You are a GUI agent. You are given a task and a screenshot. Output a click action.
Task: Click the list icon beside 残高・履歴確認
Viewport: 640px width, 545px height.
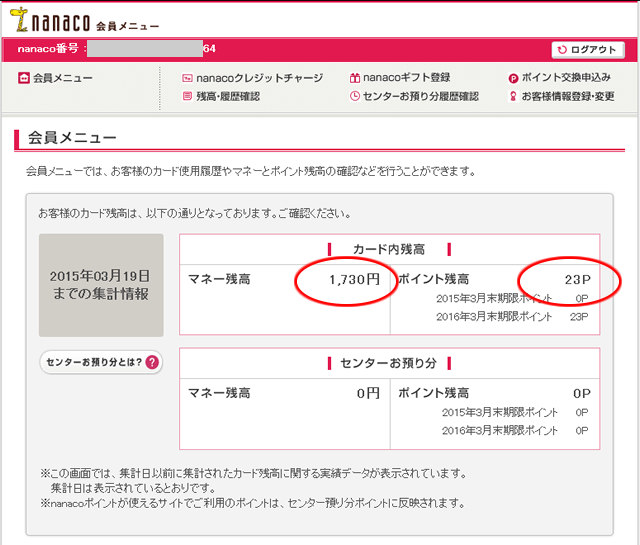click(187, 96)
